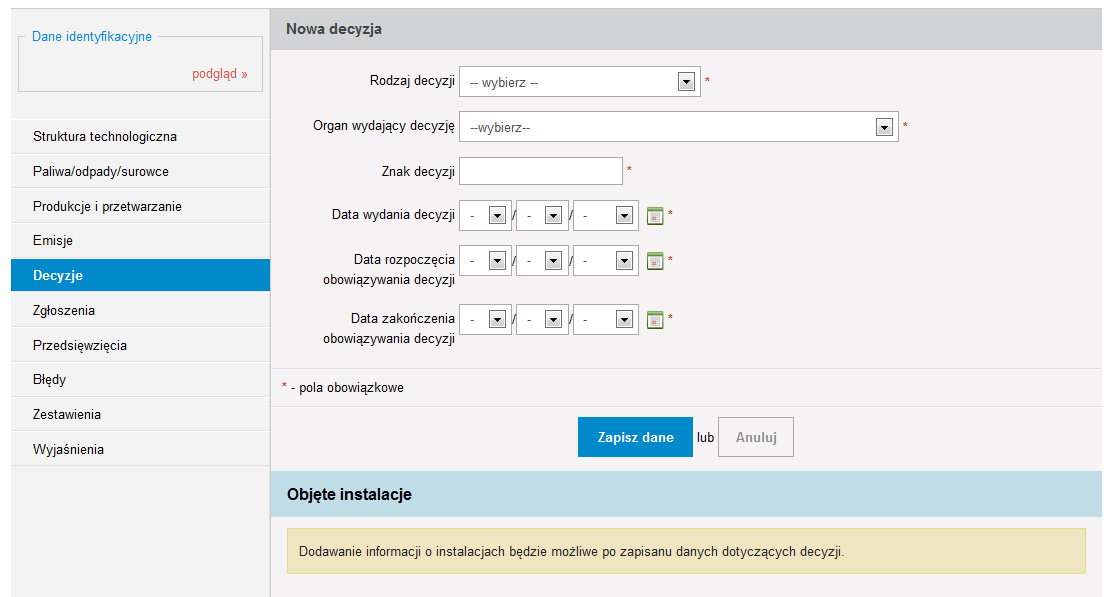Open calendar picker for Data rozpoczęcia obowiązywania
The height and width of the screenshot is (597, 1117).
(x=655, y=261)
